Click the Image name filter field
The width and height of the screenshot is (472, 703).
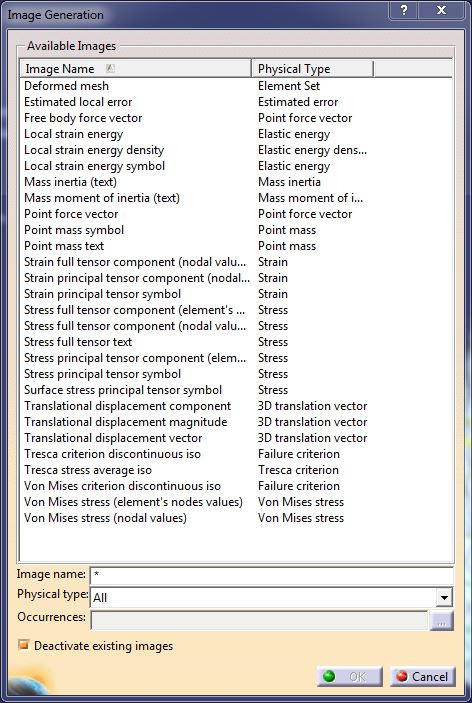tap(272, 575)
